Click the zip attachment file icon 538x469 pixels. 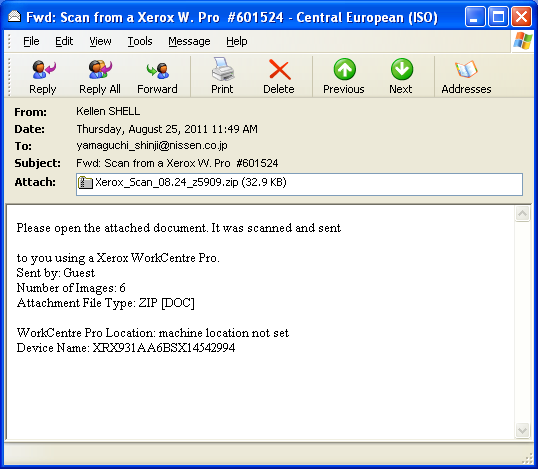click(x=85, y=182)
